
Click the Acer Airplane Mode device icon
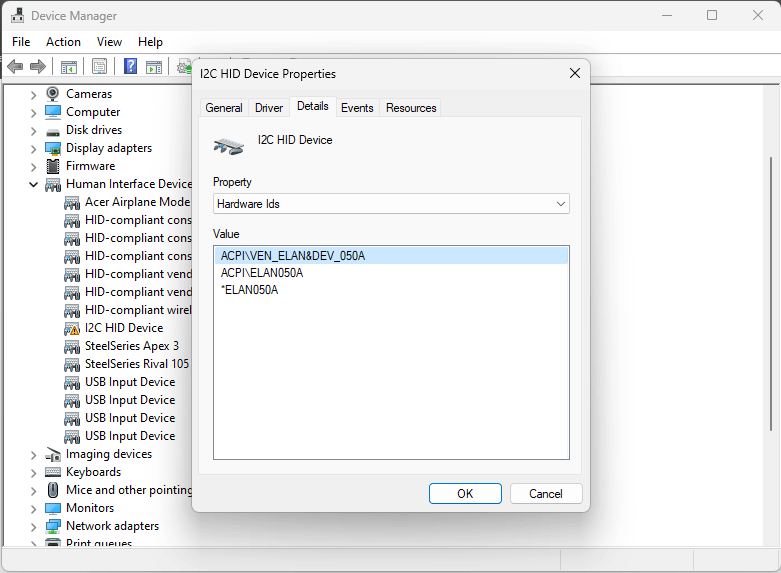pos(72,203)
